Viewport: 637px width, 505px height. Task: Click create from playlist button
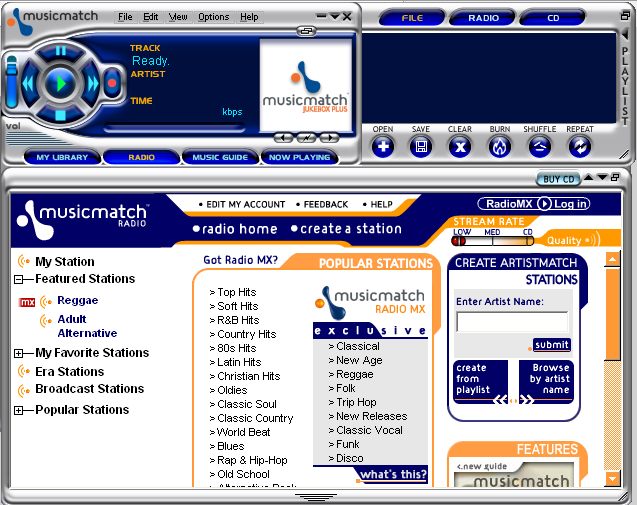481,381
